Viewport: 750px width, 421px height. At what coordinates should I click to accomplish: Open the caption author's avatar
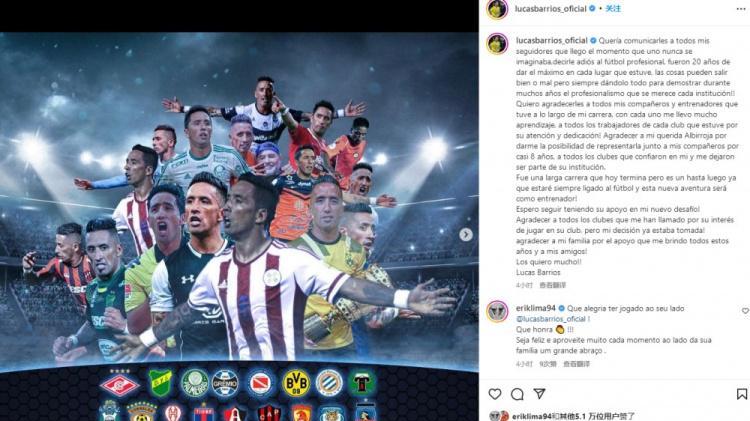coord(497,44)
